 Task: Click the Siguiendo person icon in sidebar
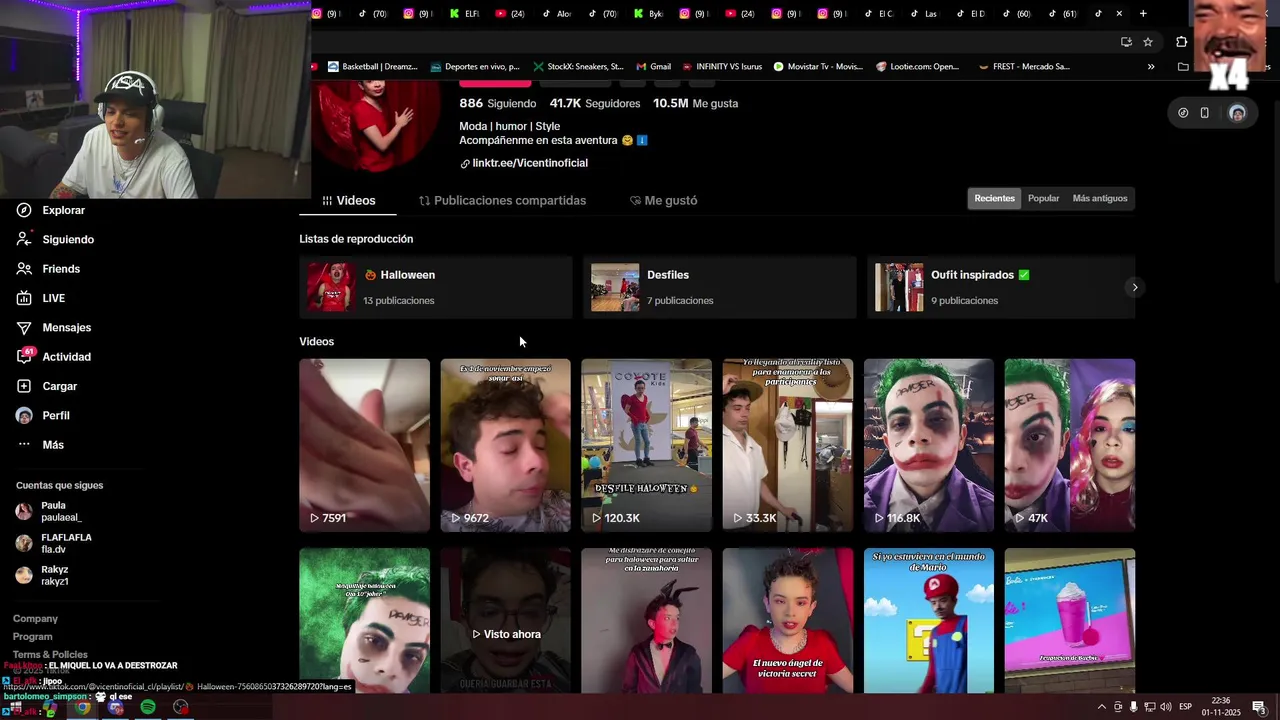click(x=24, y=239)
